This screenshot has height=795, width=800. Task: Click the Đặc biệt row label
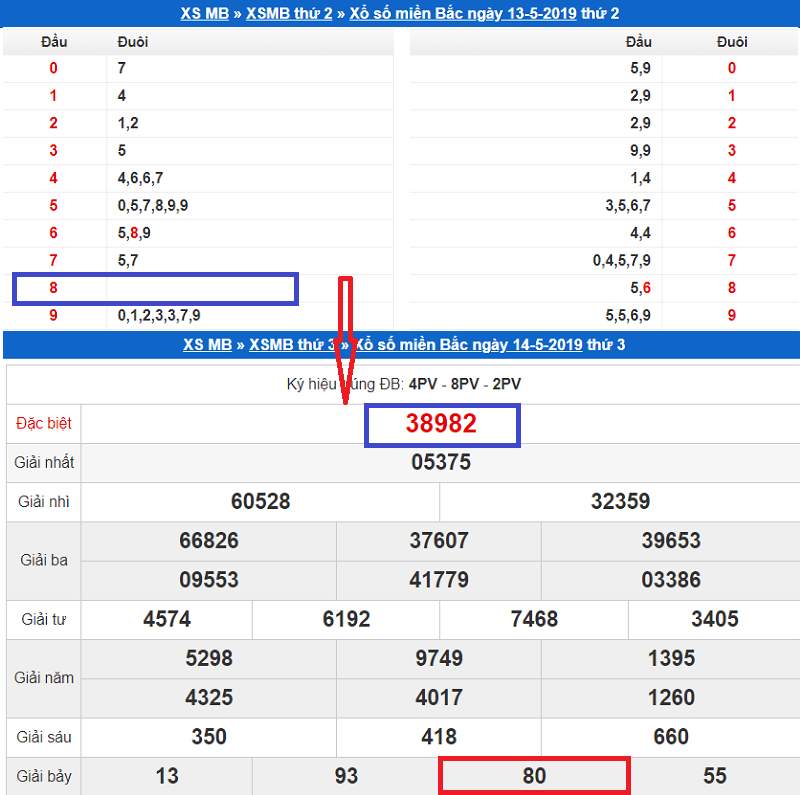(x=44, y=423)
